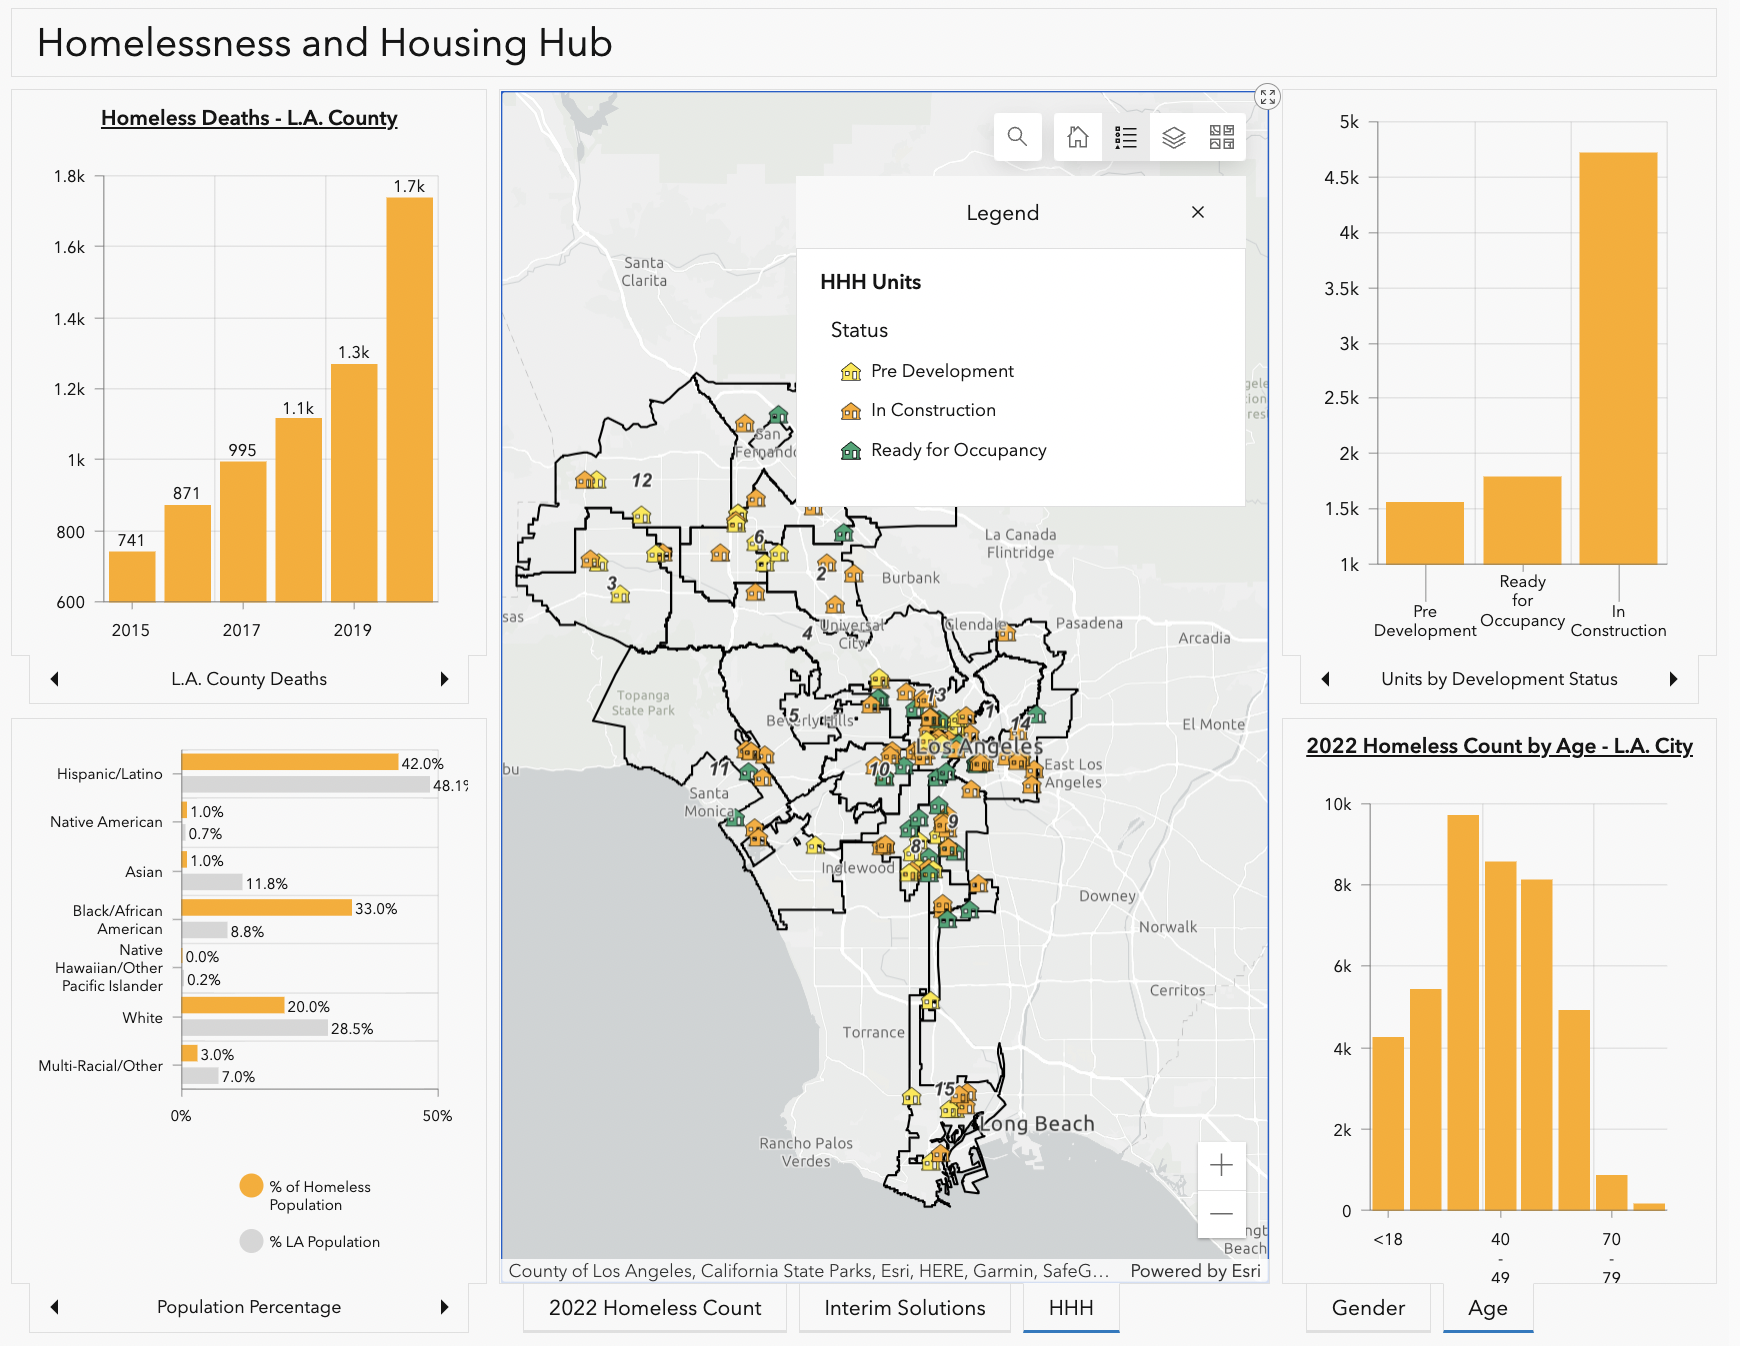This screenshot has height=1346, width=1740.
Task: Click the Powered by Esri link
Action: [1195, 1271]
